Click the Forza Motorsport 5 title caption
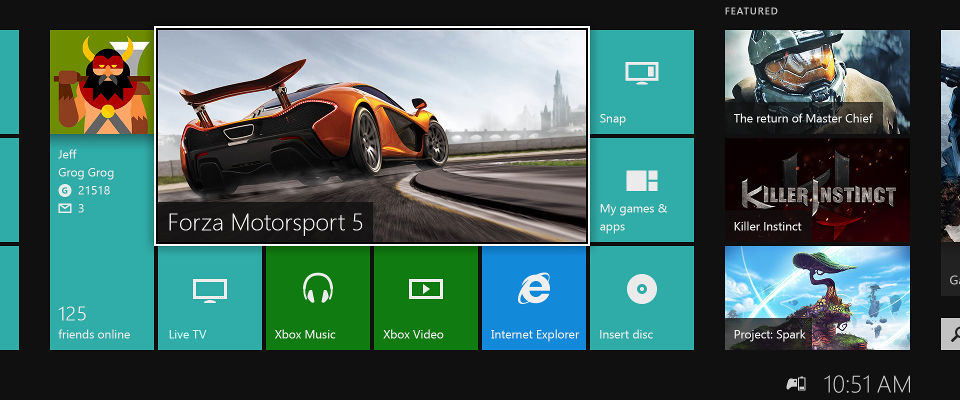This screenshot has height=400, width=960. (265, 222)
